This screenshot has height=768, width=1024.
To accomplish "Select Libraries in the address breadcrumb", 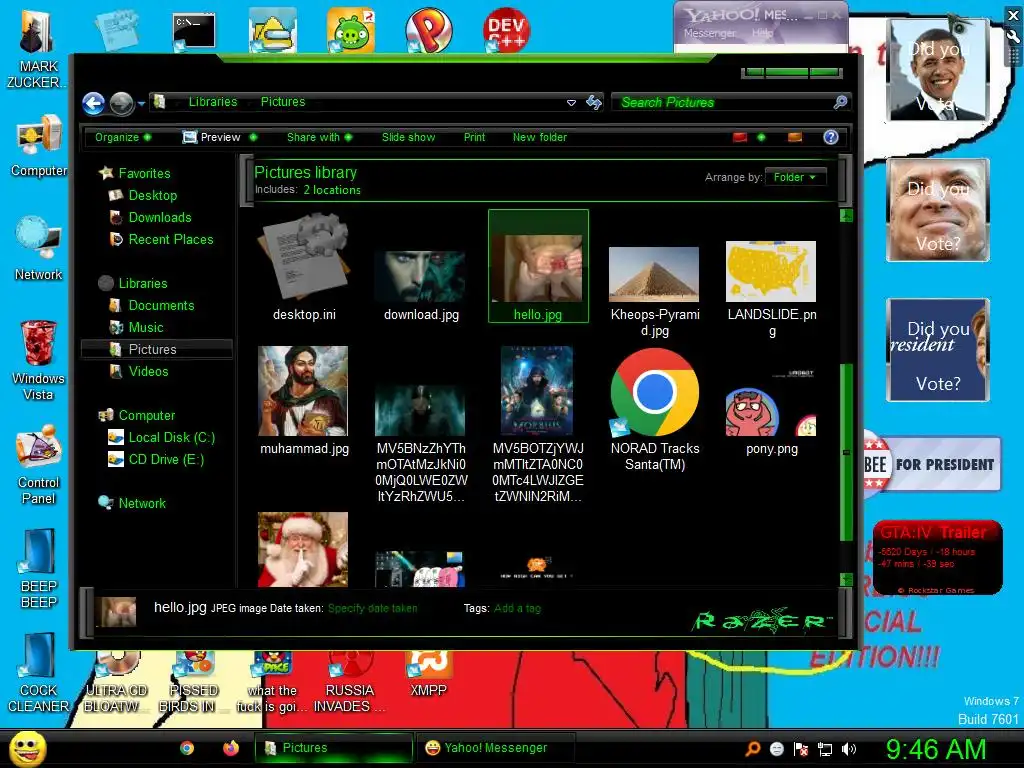I will point(213,102).
